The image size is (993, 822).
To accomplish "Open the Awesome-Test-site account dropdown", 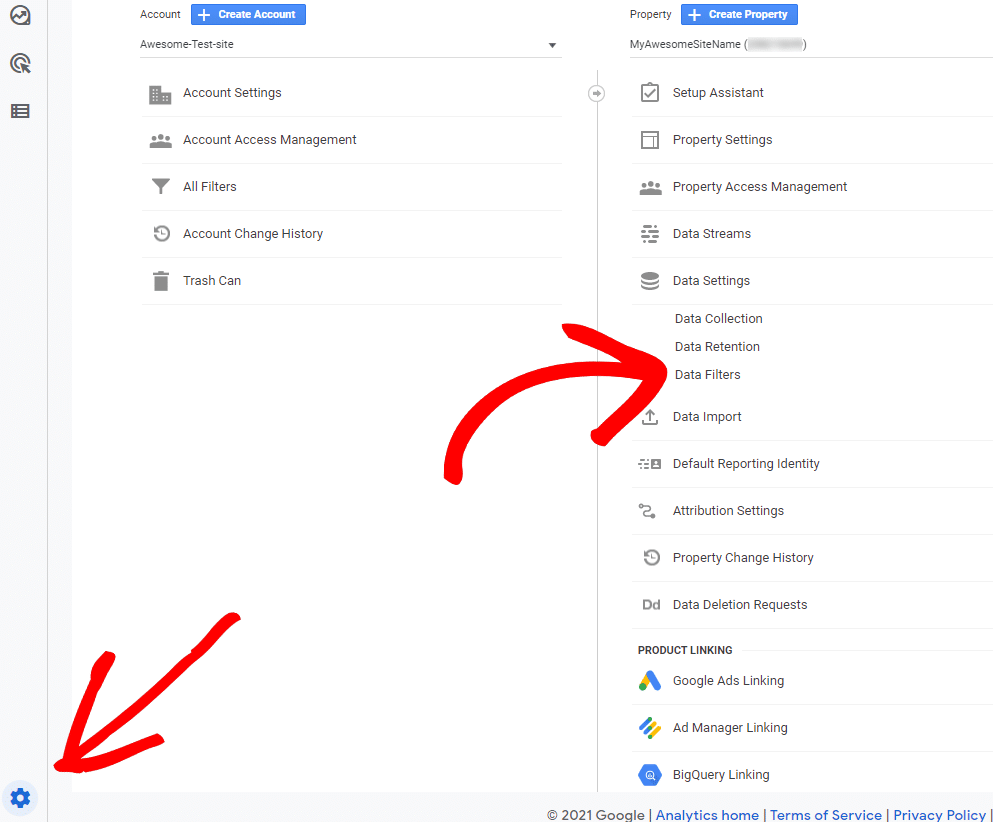I will (350, 44).
